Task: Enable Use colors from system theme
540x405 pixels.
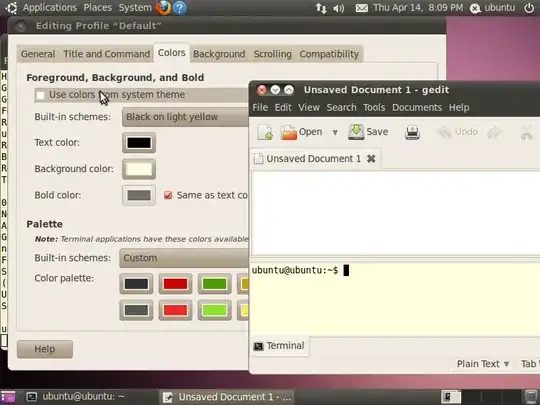Action: coord(41,95)
